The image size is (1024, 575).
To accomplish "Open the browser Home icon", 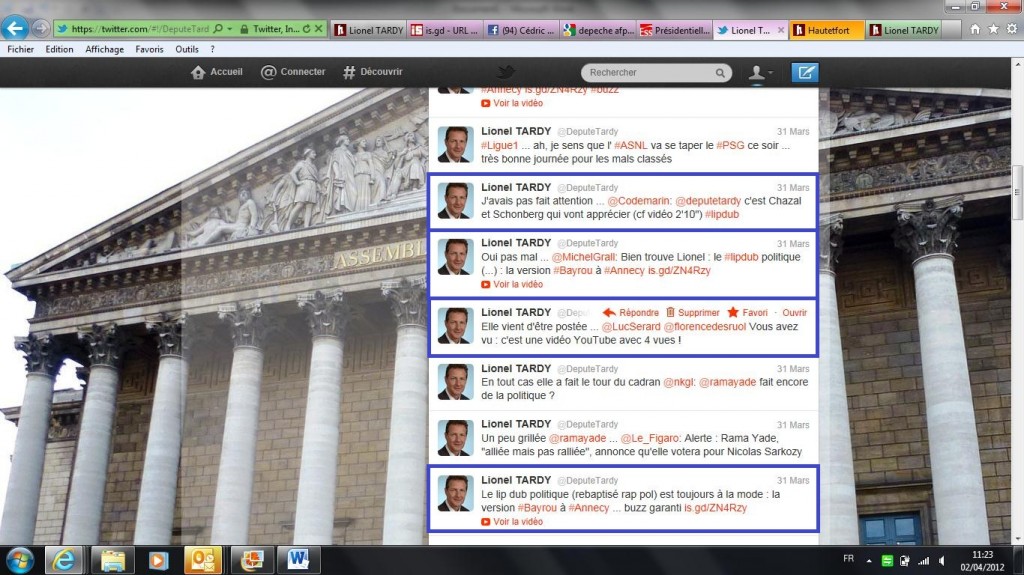I will (x=975, y=29).
